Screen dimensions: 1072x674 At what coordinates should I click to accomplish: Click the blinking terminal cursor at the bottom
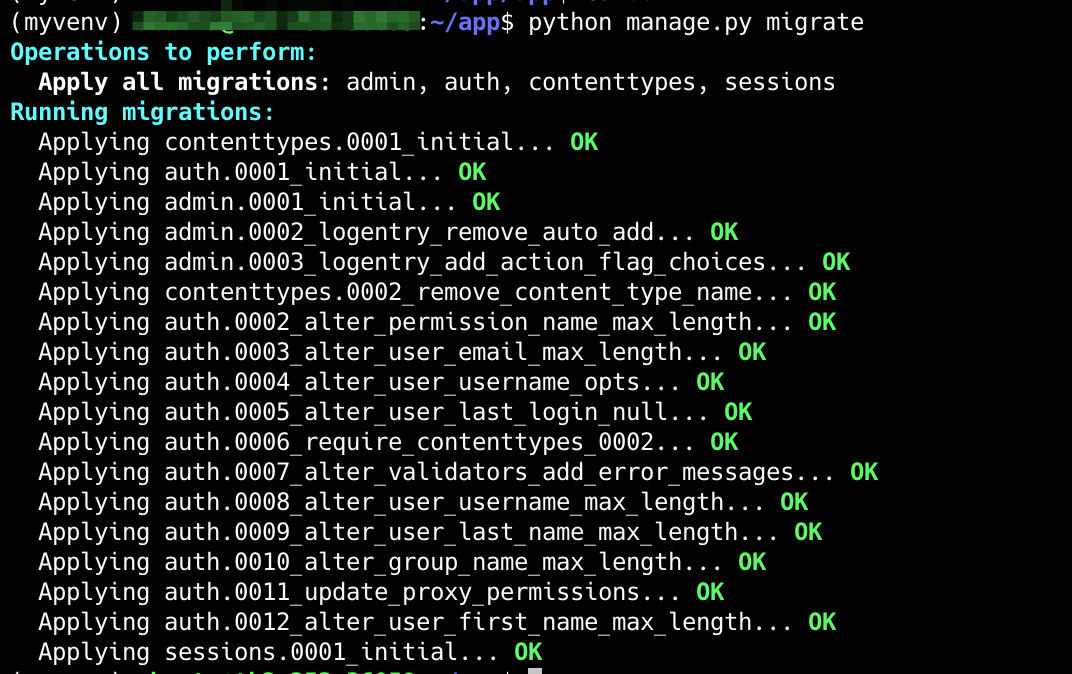pyautogui.click(x=534, y=672)
